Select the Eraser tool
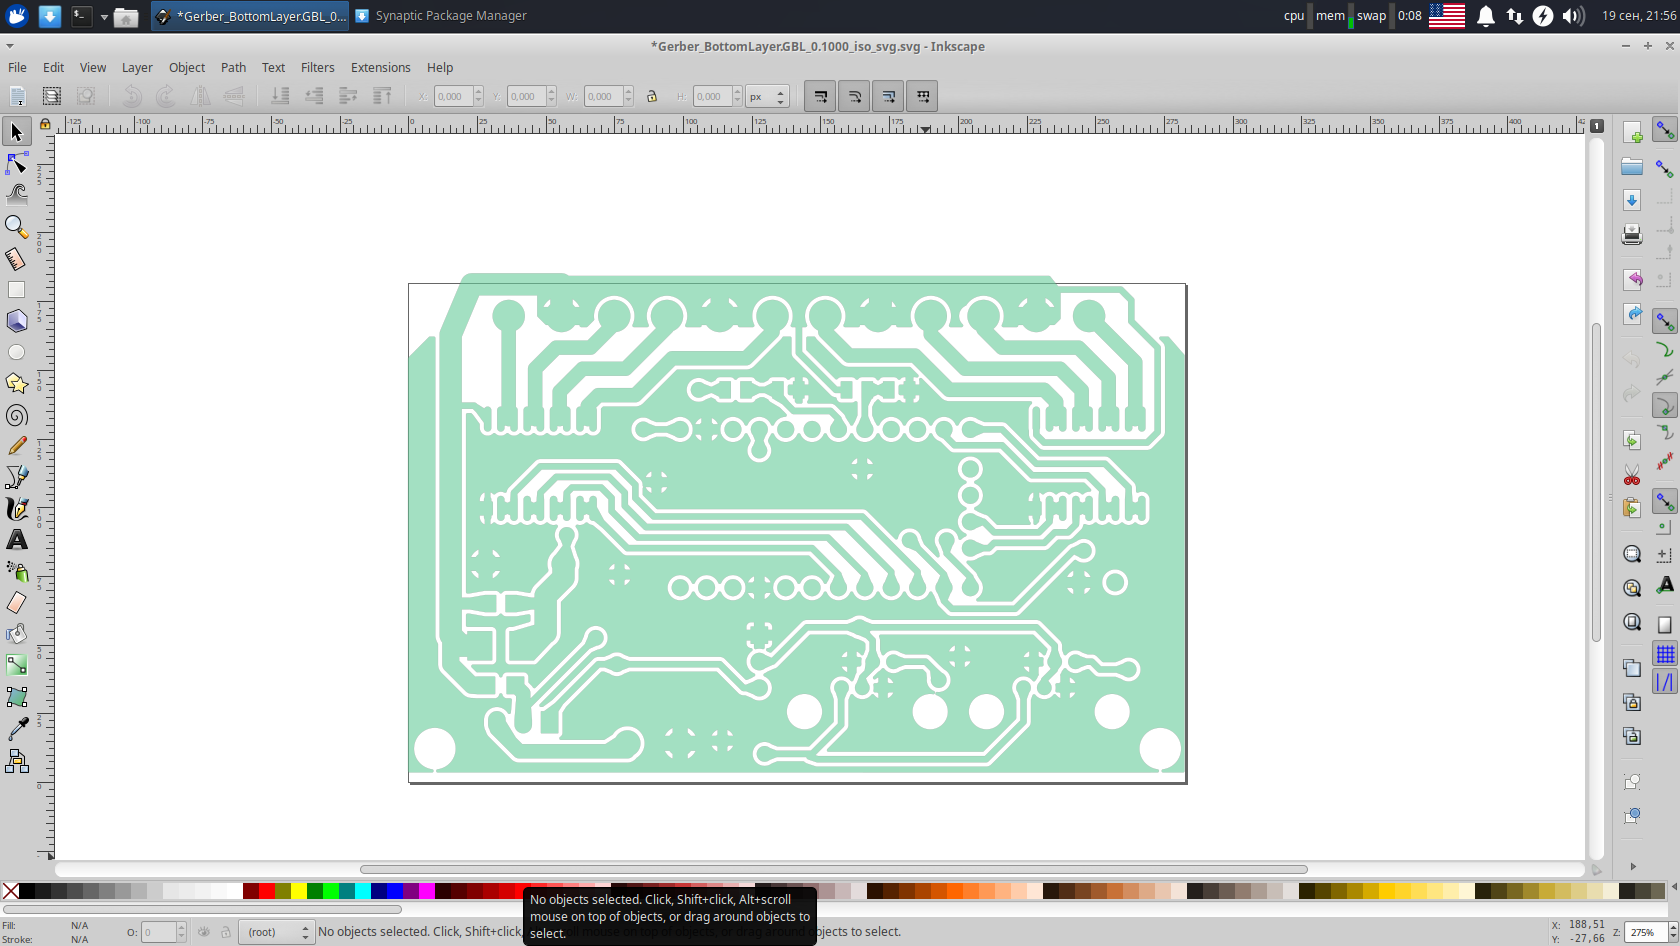 pyautogui.click(x=17, y=603)
